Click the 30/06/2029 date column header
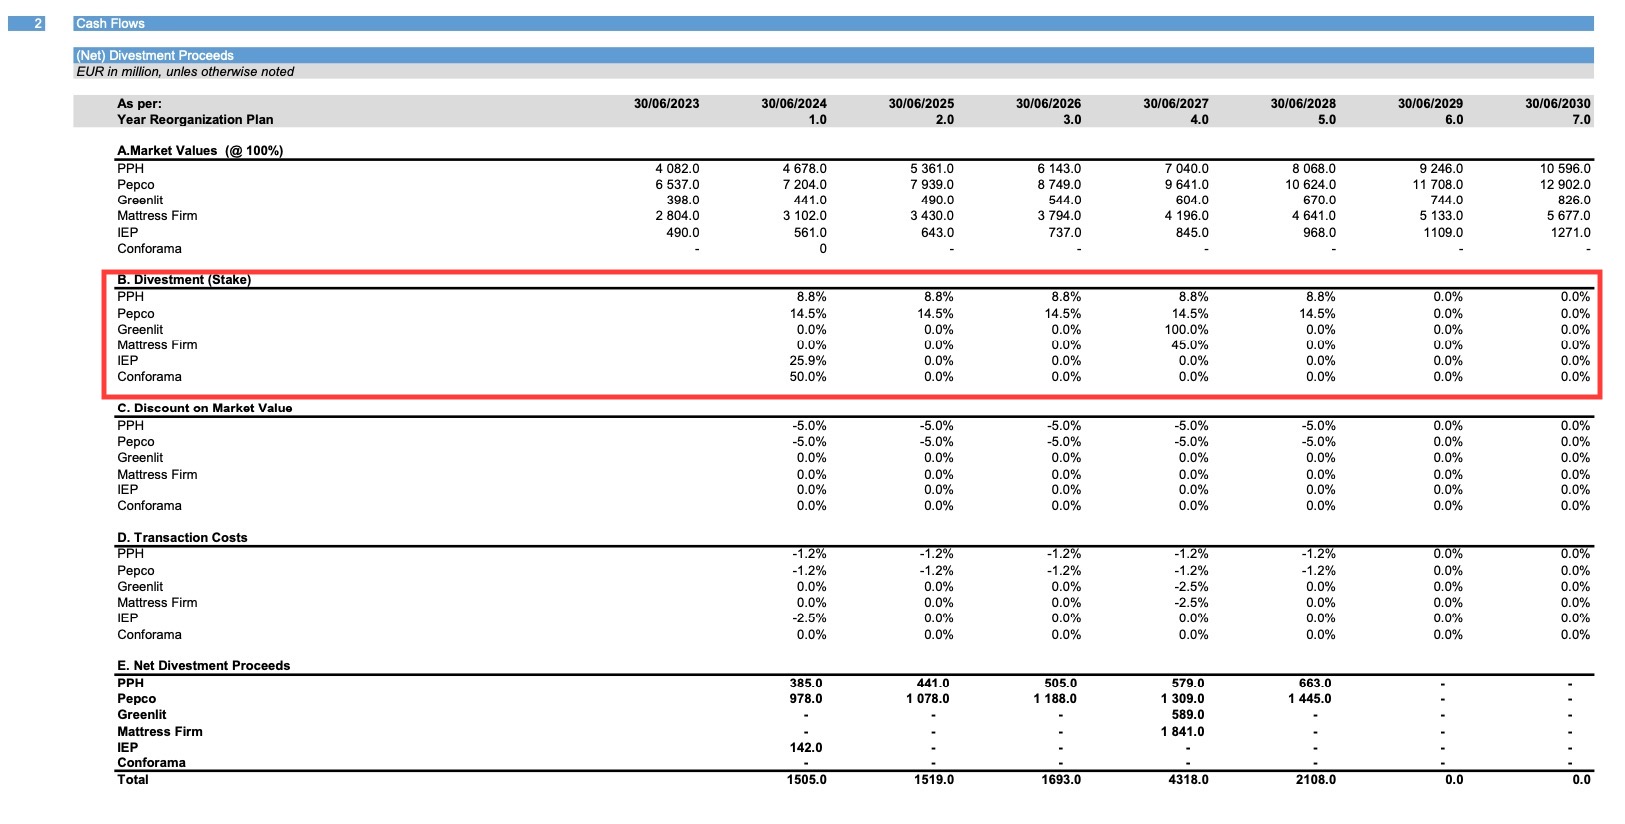 point(1430,103)
